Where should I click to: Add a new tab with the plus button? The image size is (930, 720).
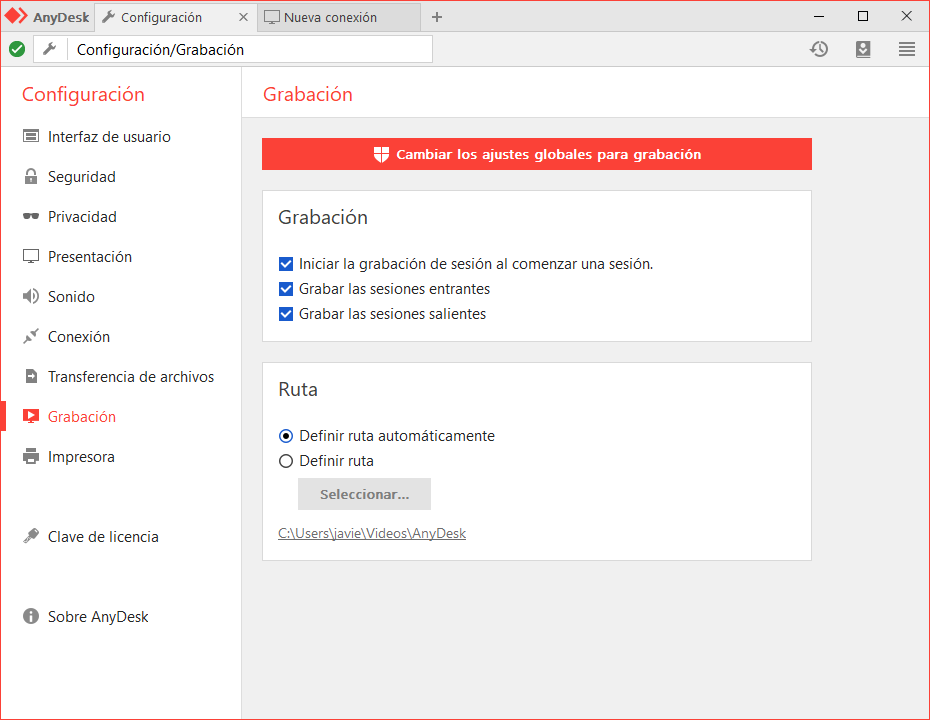(x=437, y=17)
